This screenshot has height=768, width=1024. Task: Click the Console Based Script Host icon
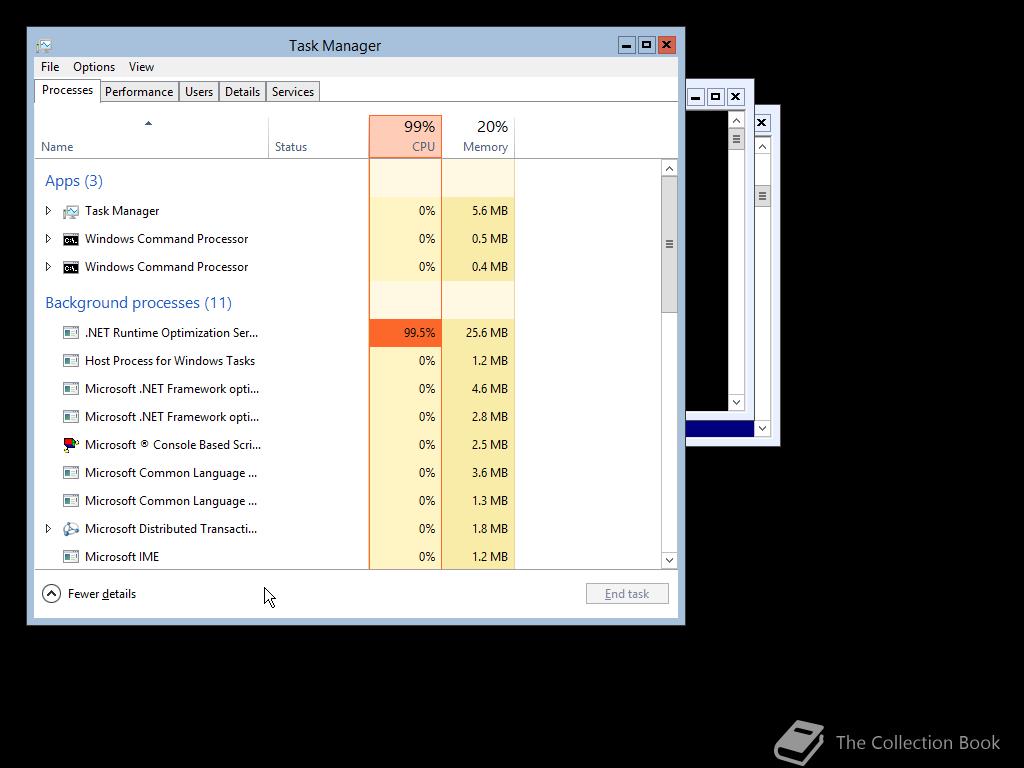[x=71, y=445]
